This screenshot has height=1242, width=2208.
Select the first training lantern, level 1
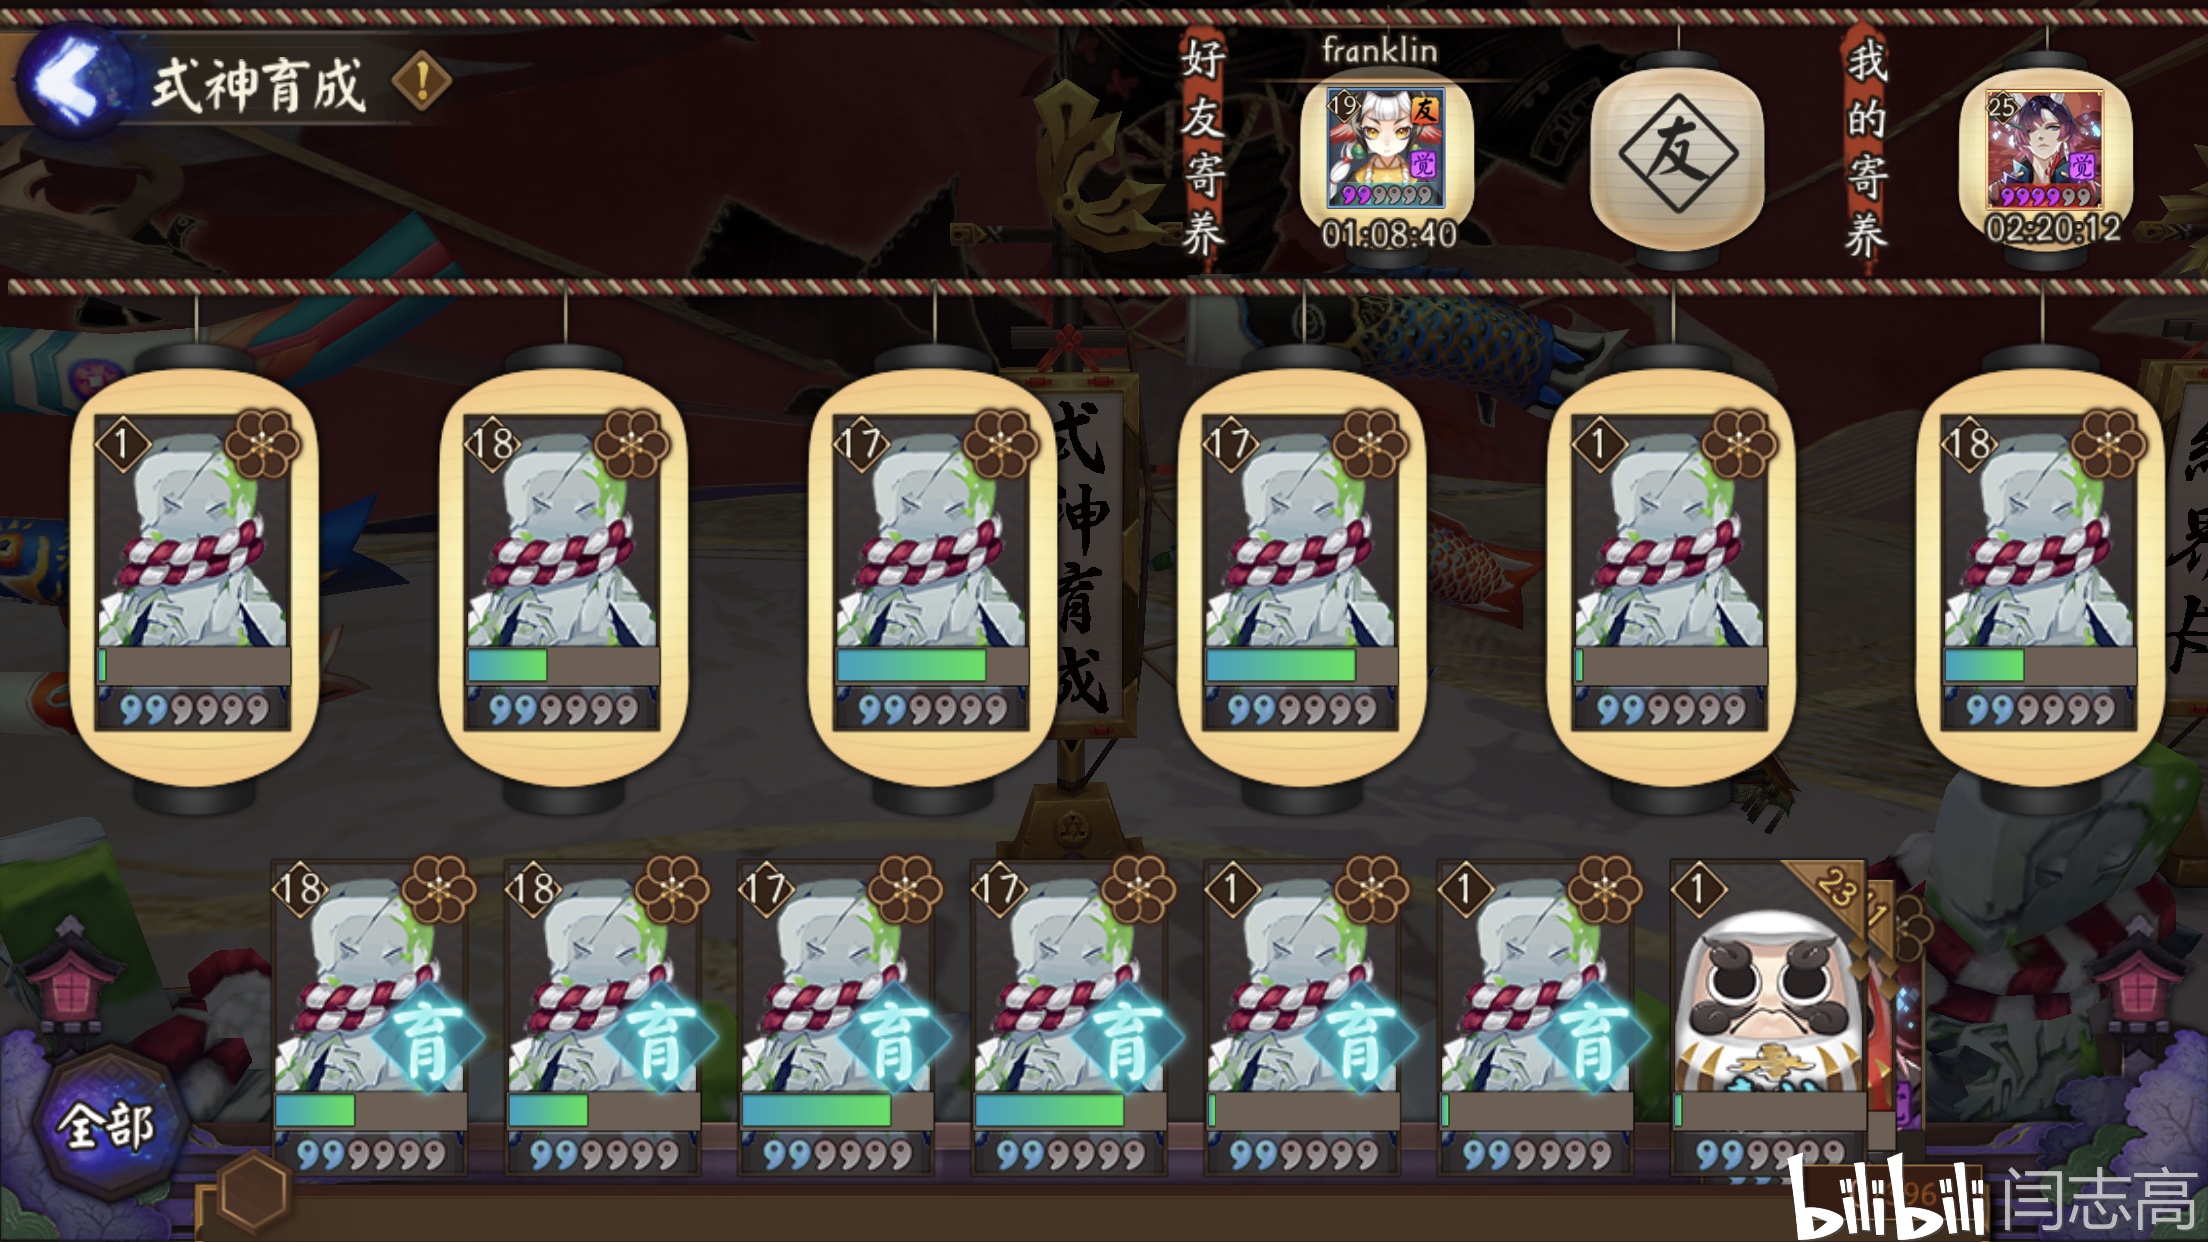tap(194, 574)
